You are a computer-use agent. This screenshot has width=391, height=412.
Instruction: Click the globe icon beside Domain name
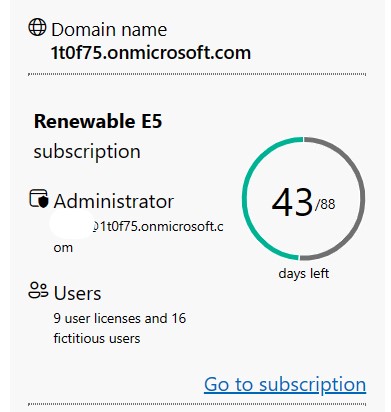[37, 27]
